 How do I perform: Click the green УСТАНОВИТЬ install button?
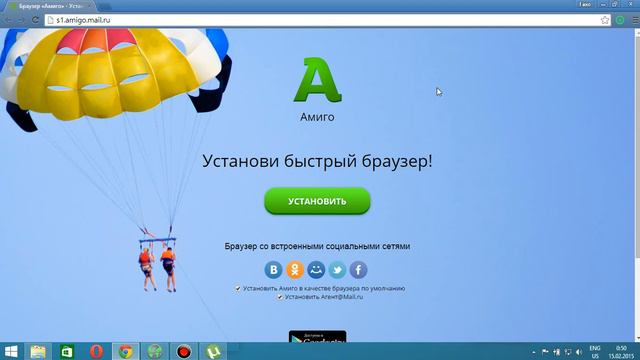point(317,201)
